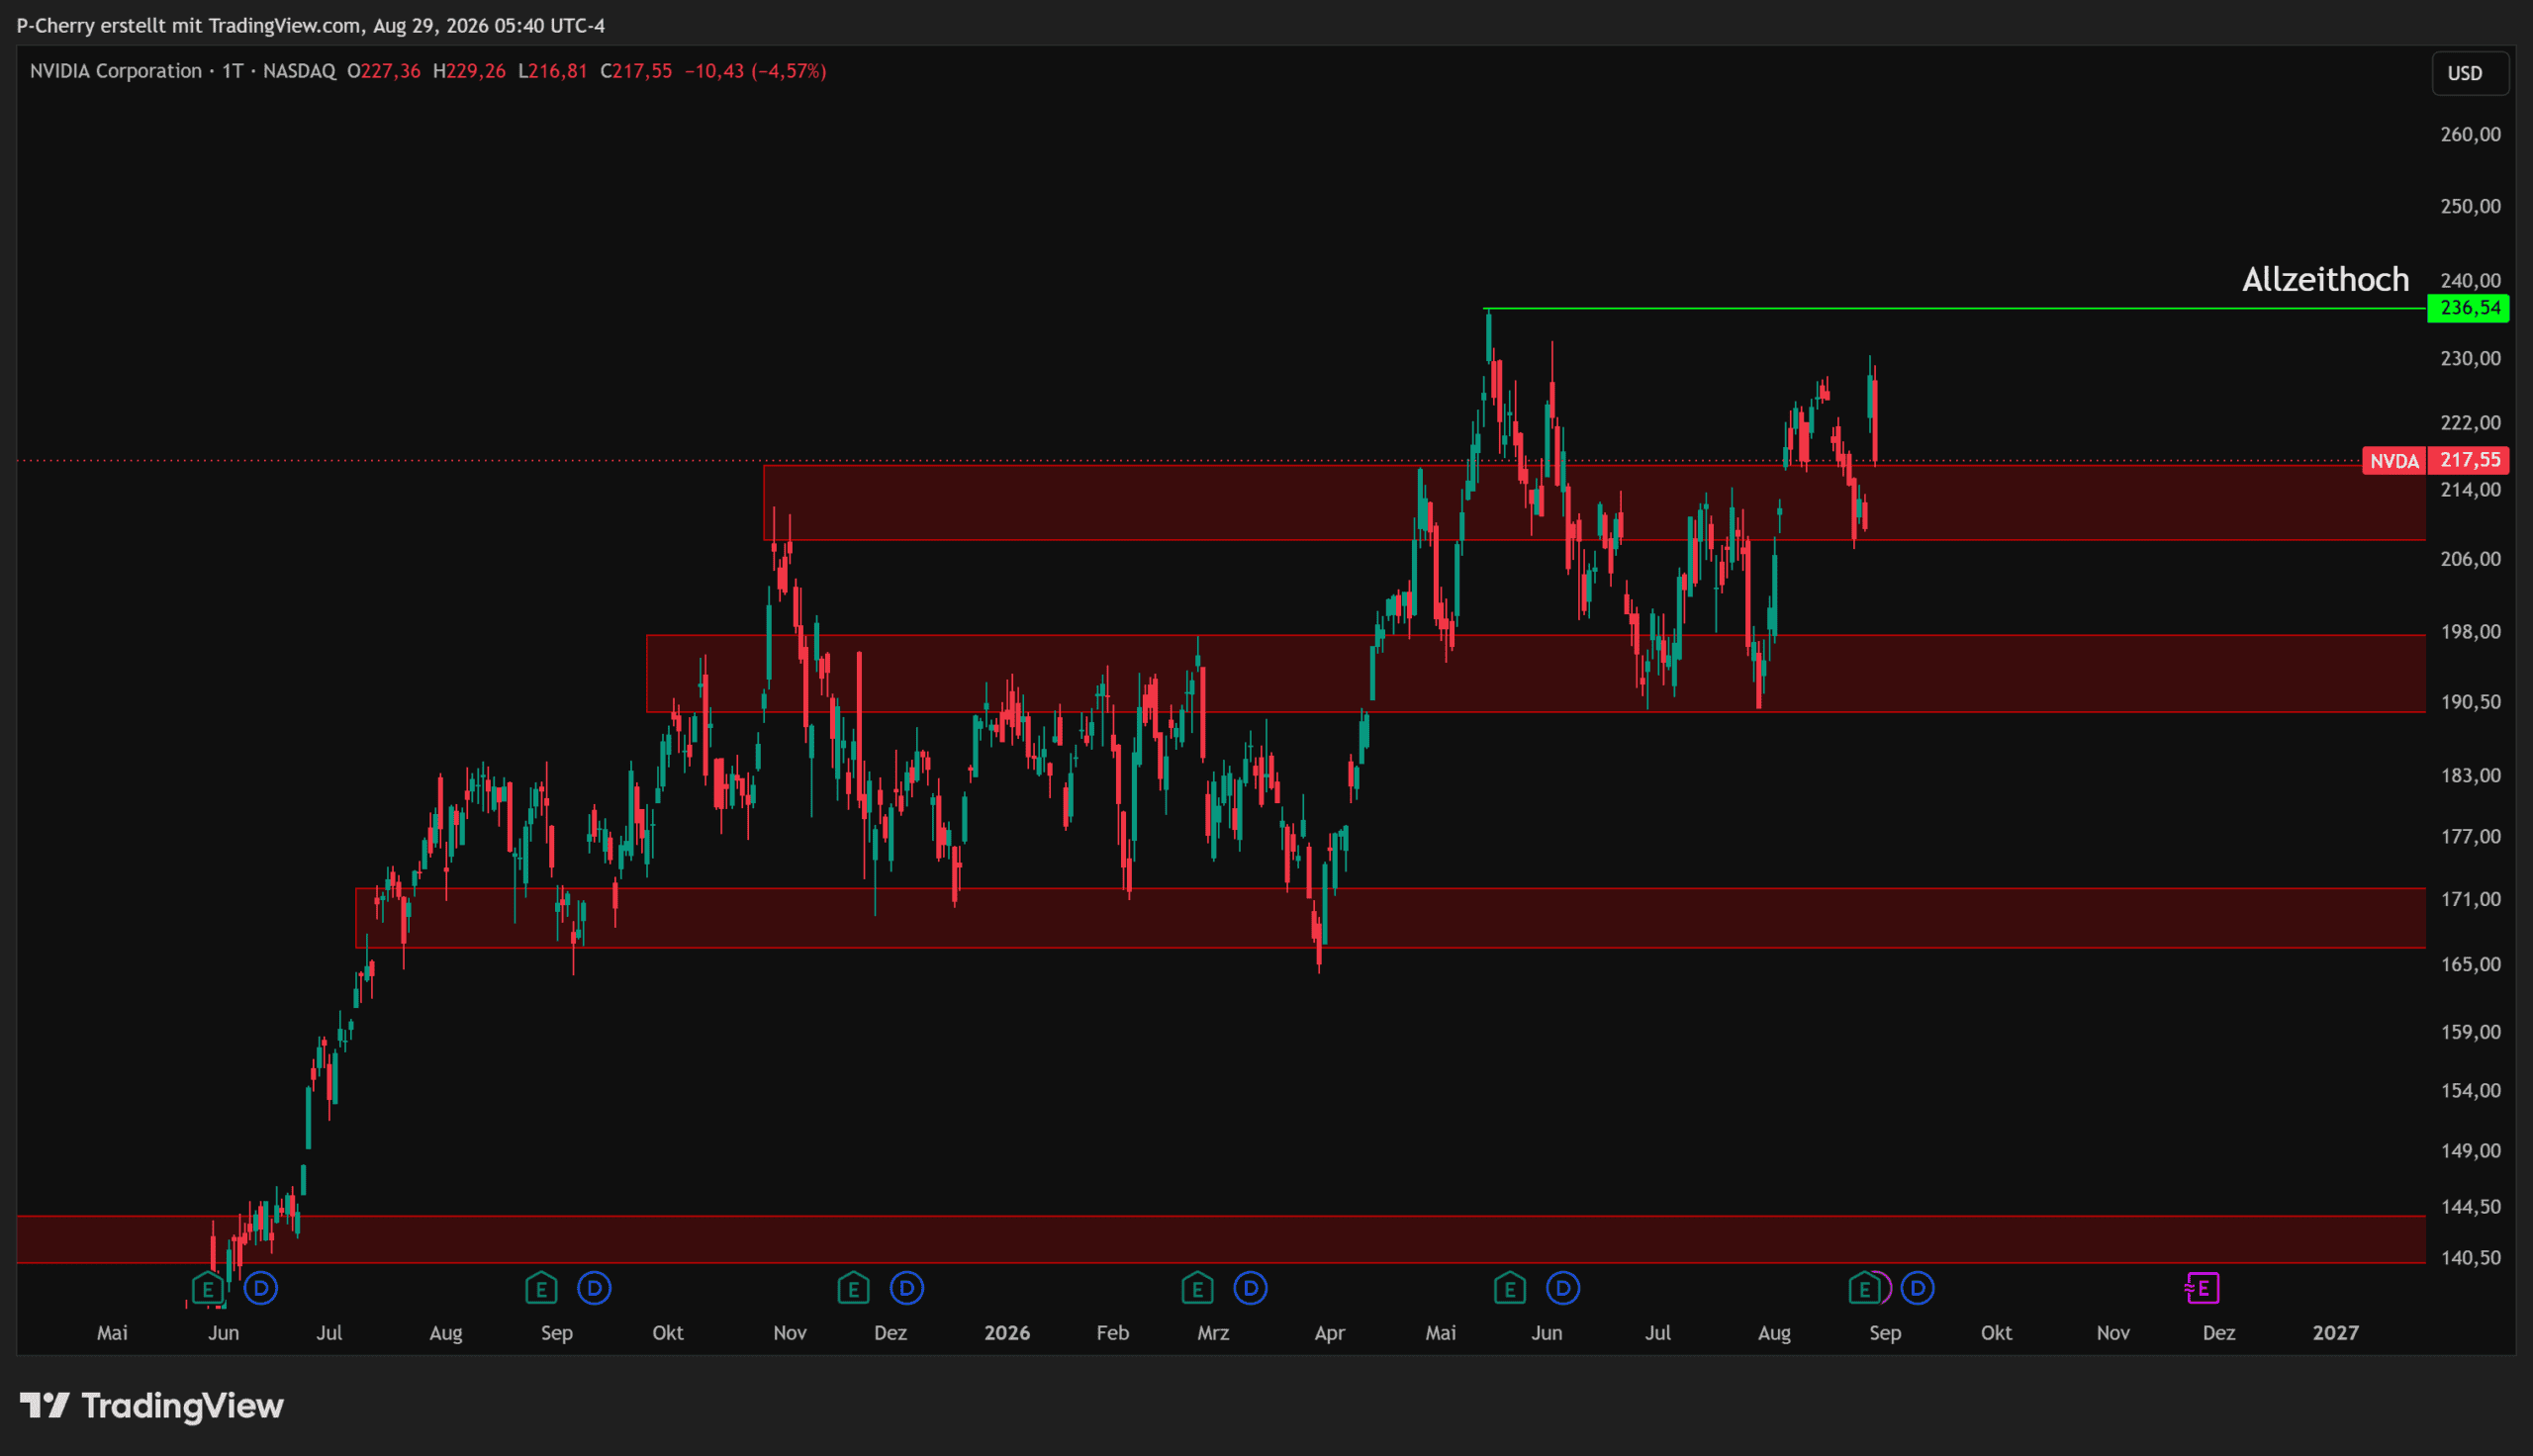This screenshot has width=2533, height=1456.
Task: Open the earnings E marker just before Sep 2026
Action: click(1864, 1288)
